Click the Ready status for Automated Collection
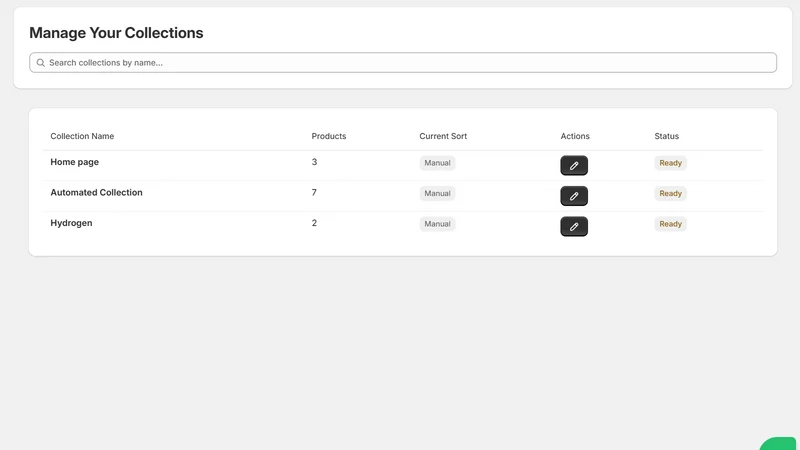 pos(670,193)
